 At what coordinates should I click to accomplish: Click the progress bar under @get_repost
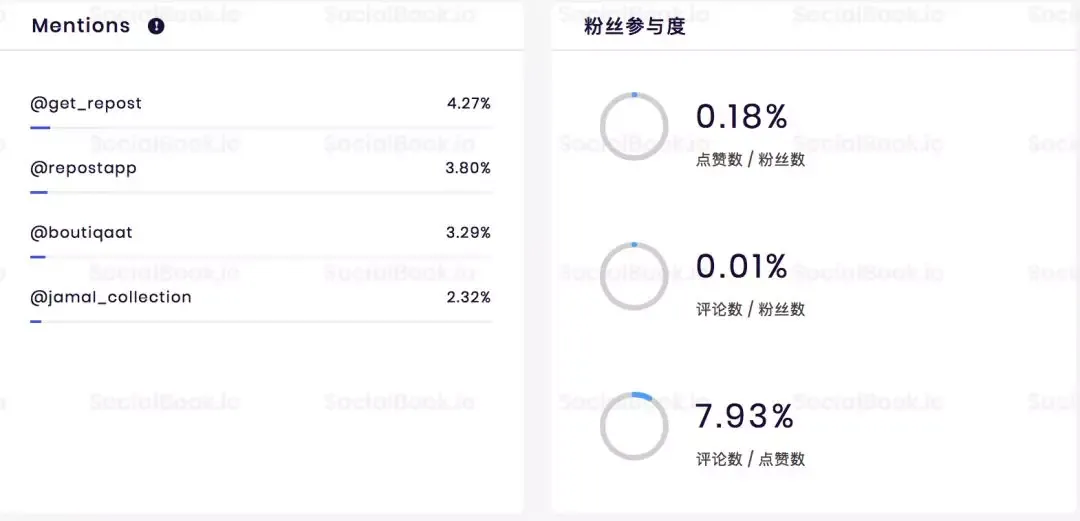pyautogui.click(x=260, y=127)
